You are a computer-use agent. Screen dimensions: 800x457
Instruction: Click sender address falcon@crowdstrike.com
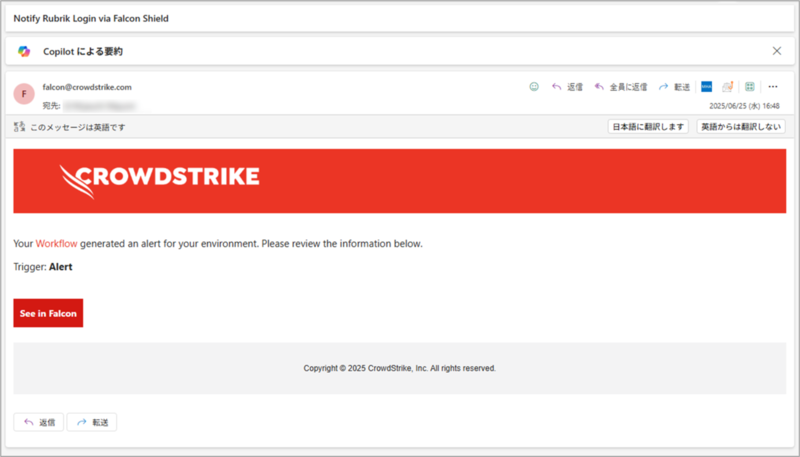click(87, 87)
